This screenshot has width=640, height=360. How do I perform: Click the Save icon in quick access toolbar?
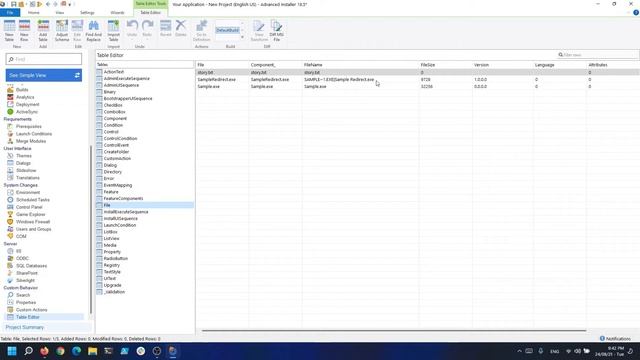click(14, 4)
